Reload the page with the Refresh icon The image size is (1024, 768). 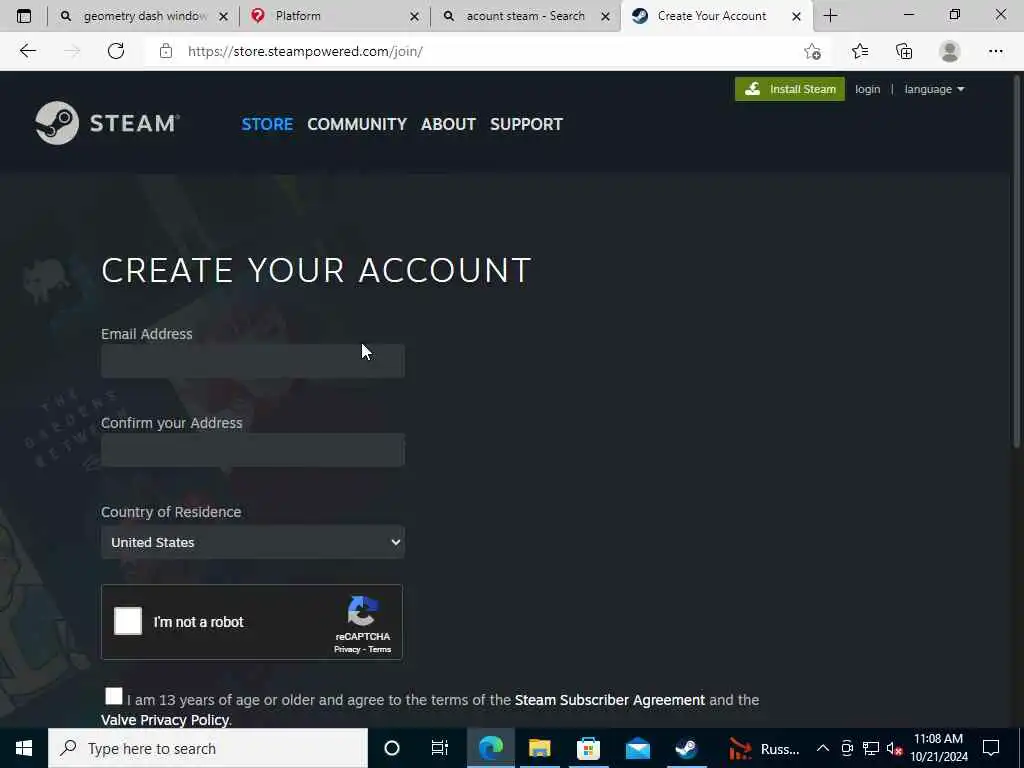116,51
